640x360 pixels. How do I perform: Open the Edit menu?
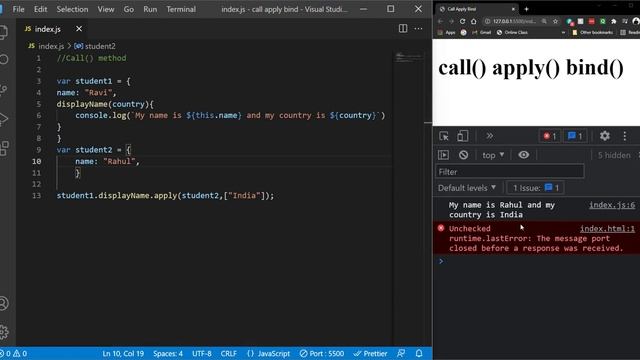coord(40,9)
